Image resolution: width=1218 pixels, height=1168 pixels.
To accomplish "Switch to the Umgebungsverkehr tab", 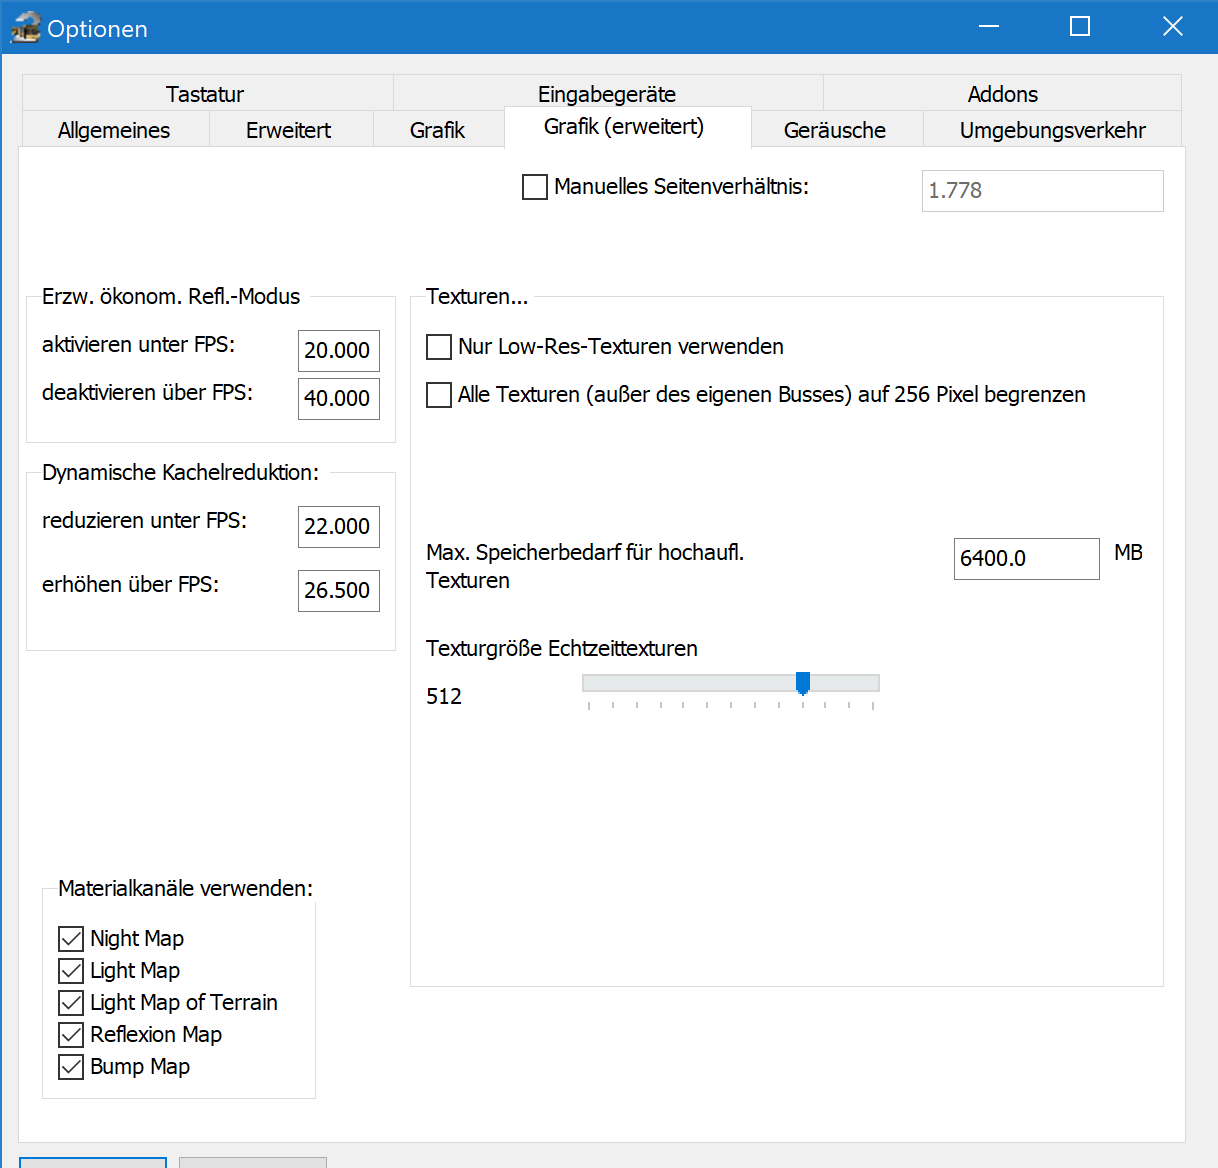I will coord(1052,130).
